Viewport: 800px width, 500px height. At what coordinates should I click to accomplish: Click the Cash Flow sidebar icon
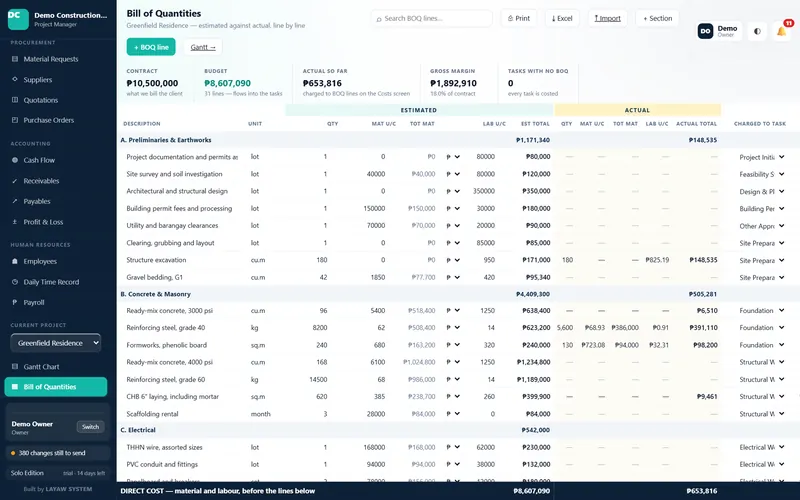click(15, 160)
